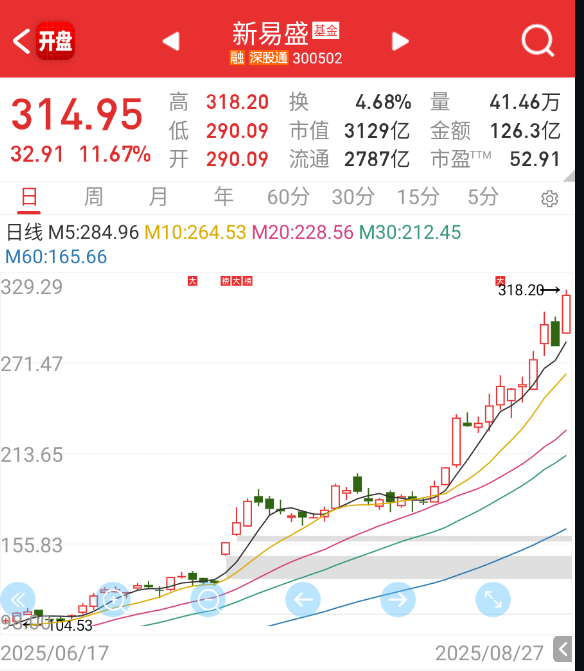Expand chart to fullscreen
Screen dimensions: 584x671
tap(493, 600)
